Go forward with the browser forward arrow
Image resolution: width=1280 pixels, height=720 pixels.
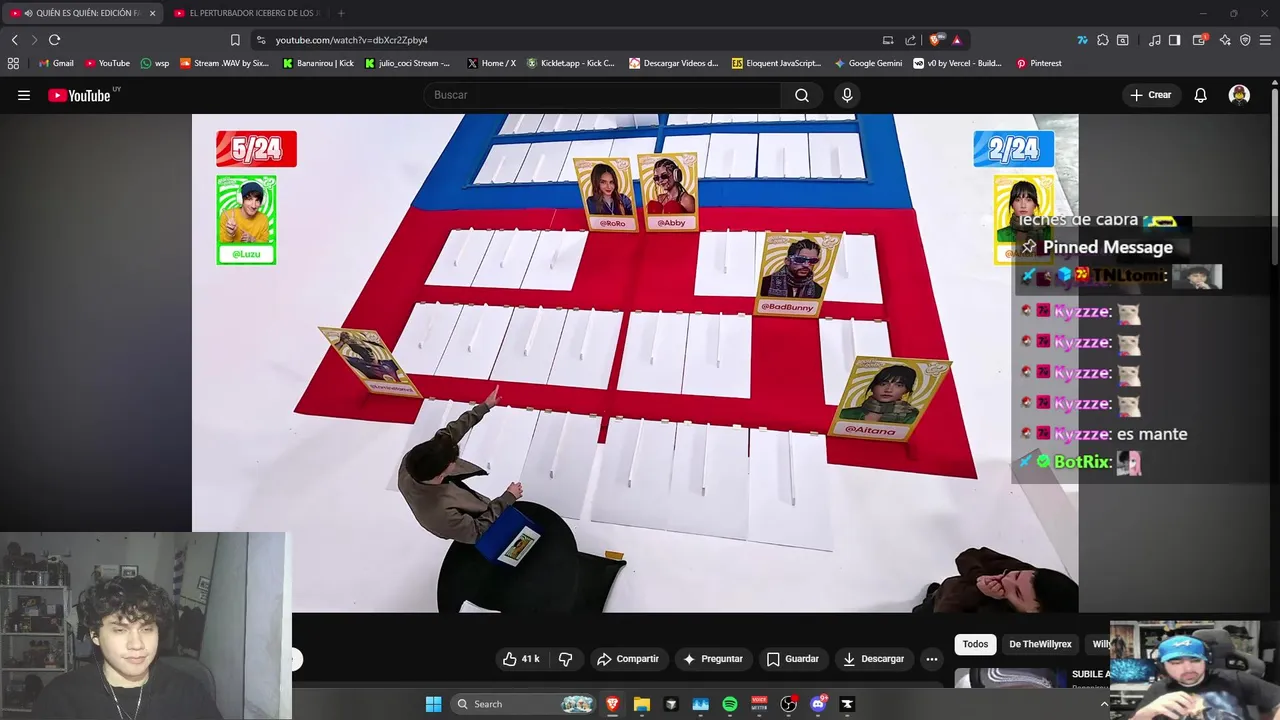coord(34,40)
